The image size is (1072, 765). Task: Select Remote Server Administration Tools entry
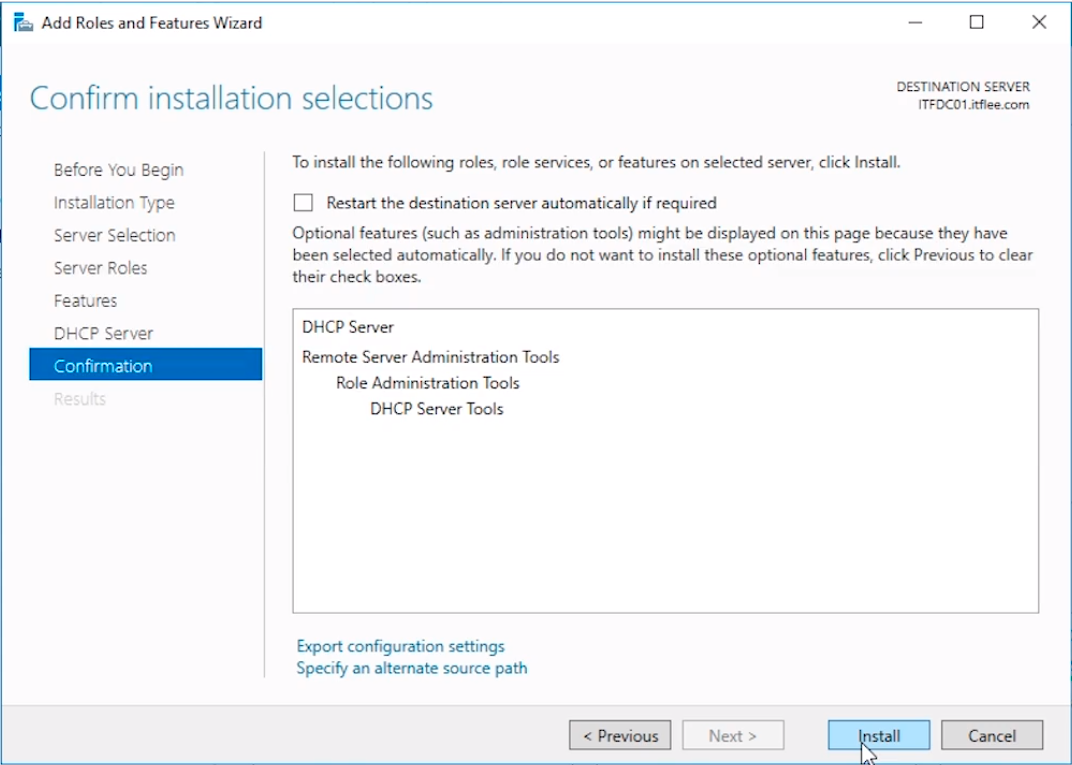pyautogui.click(x=430, y=357)
